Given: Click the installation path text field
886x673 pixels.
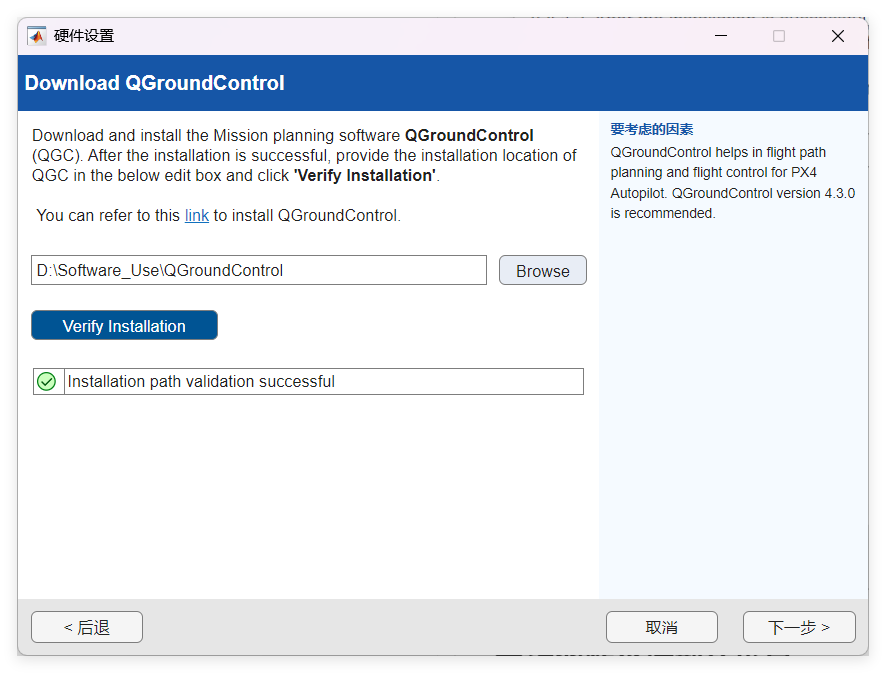Looking at the screenshot, I should coord(258,270).
